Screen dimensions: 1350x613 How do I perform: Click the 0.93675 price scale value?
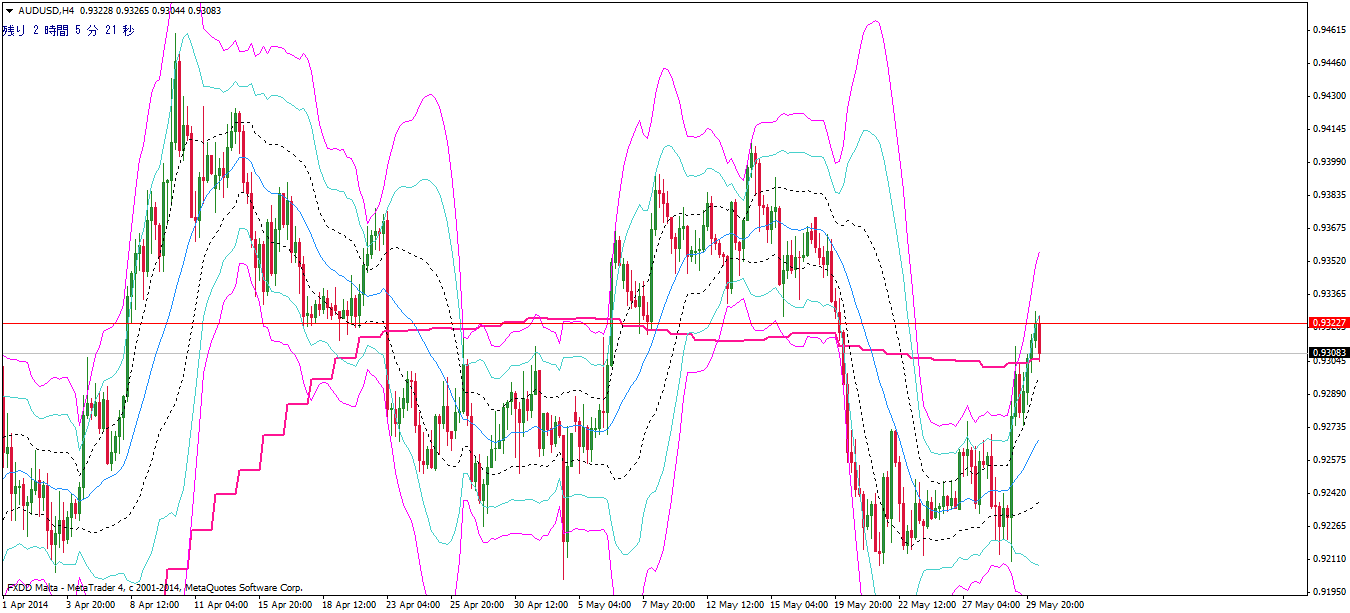(x=1329, y=228)
